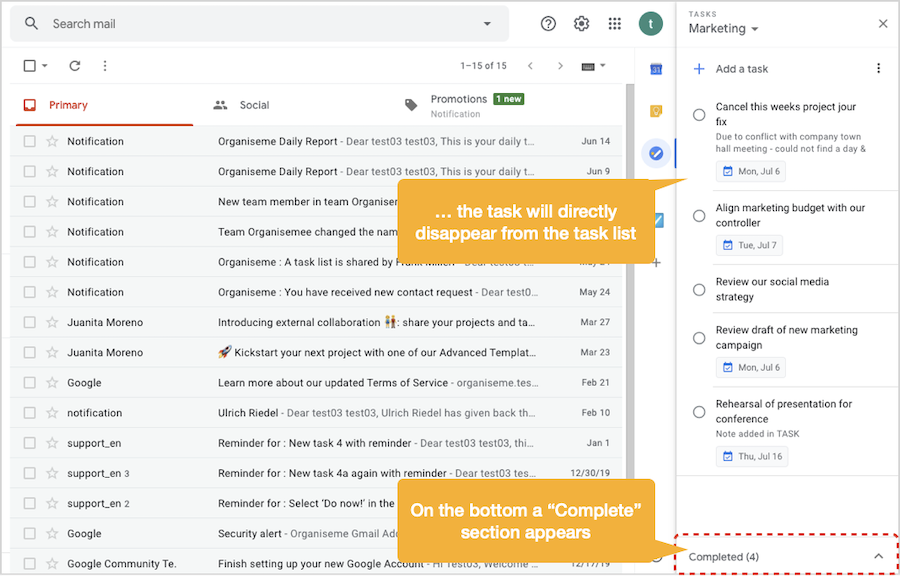Open the Google apps grid

tap(615, 22)
